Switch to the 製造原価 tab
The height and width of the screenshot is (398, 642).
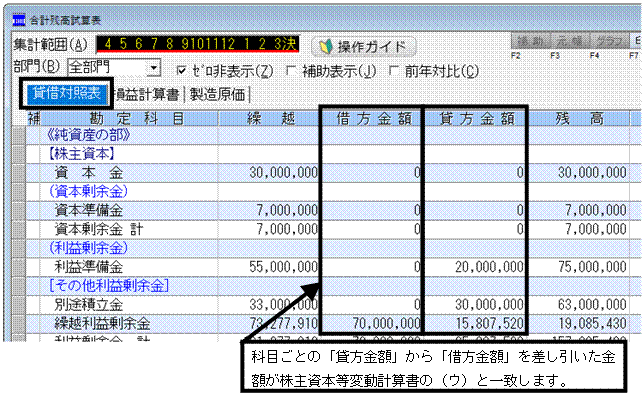click(217, 95)
